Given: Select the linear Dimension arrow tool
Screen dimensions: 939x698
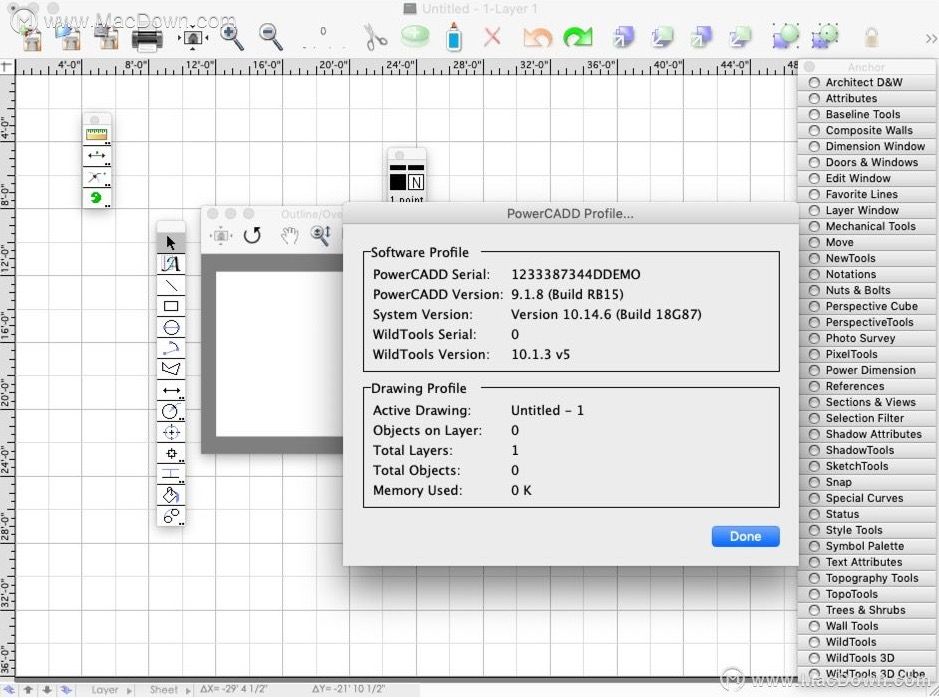Looking at the screenshot, I should coord(171,390).
